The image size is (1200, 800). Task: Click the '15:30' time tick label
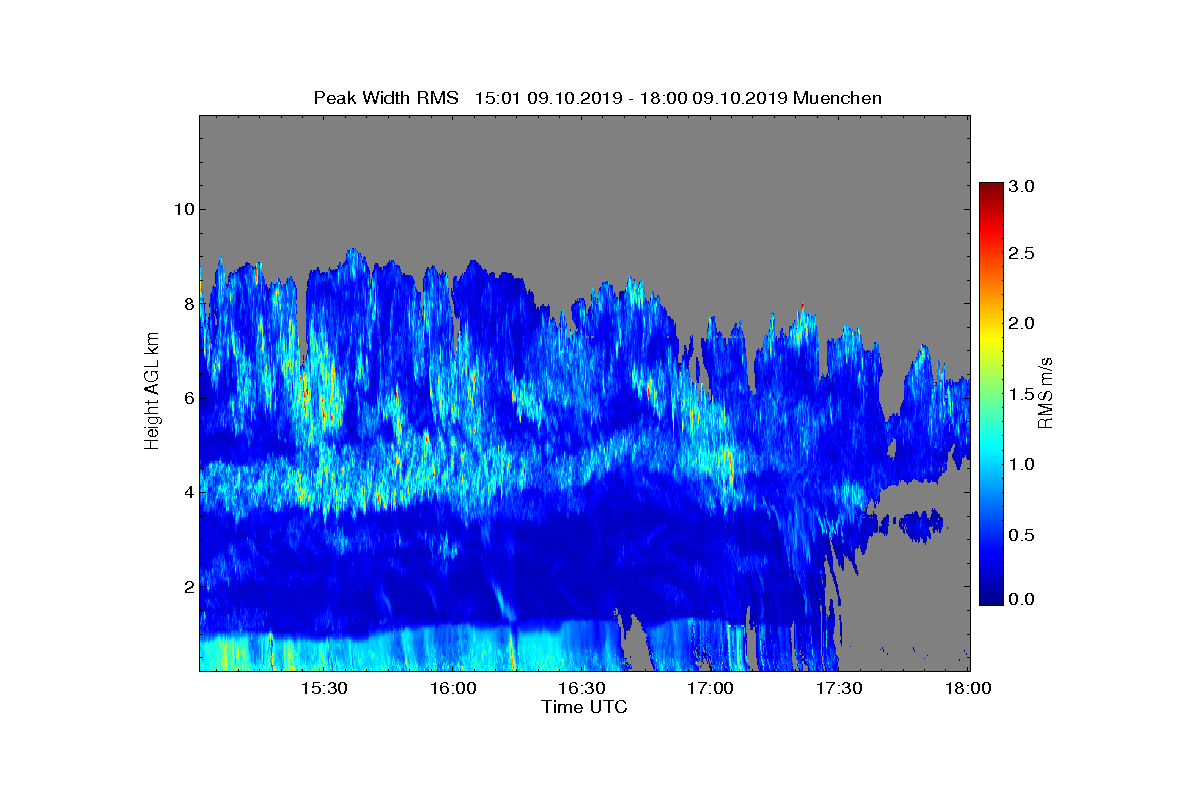[x=324, y=688]
